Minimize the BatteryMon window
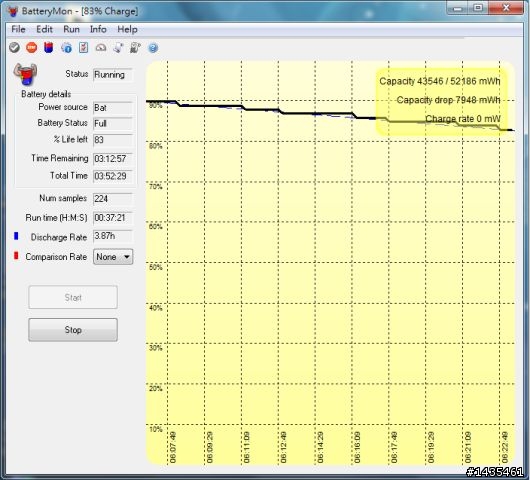The image size is (530, 480). tap(457, 8)
